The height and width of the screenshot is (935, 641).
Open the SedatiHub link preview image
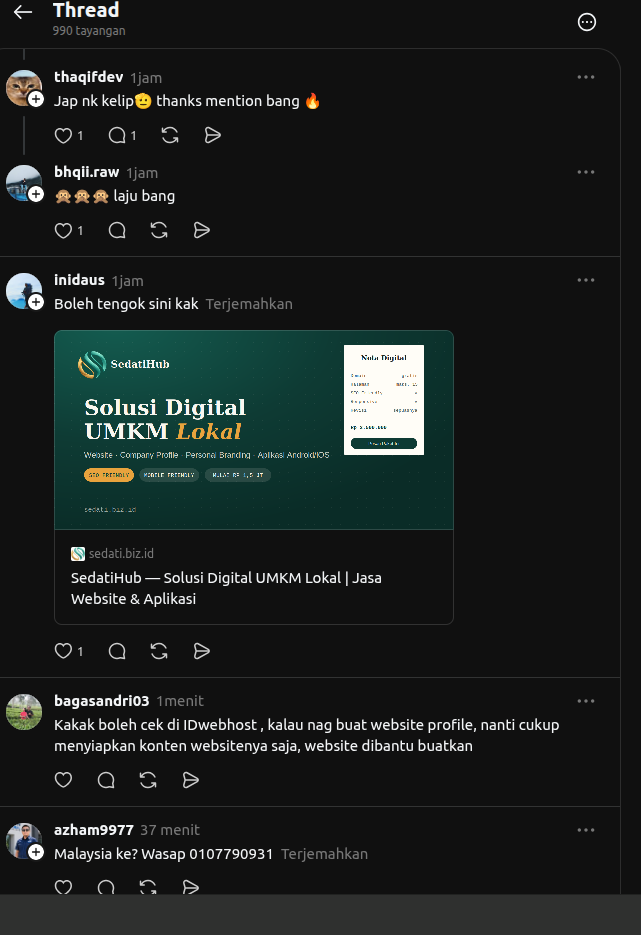tap(254, 430)
